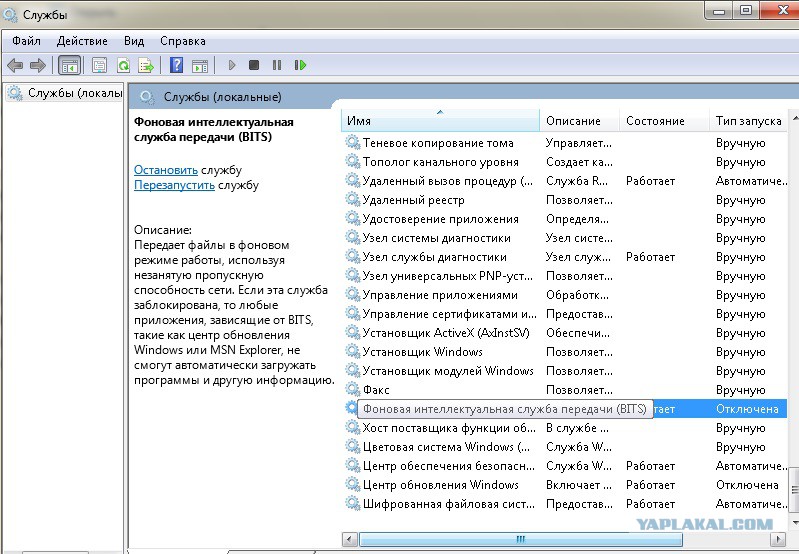This screenshot has width=799, height=554.
Task: Click the Back arrow in toolbar
Action: point(14,65)
